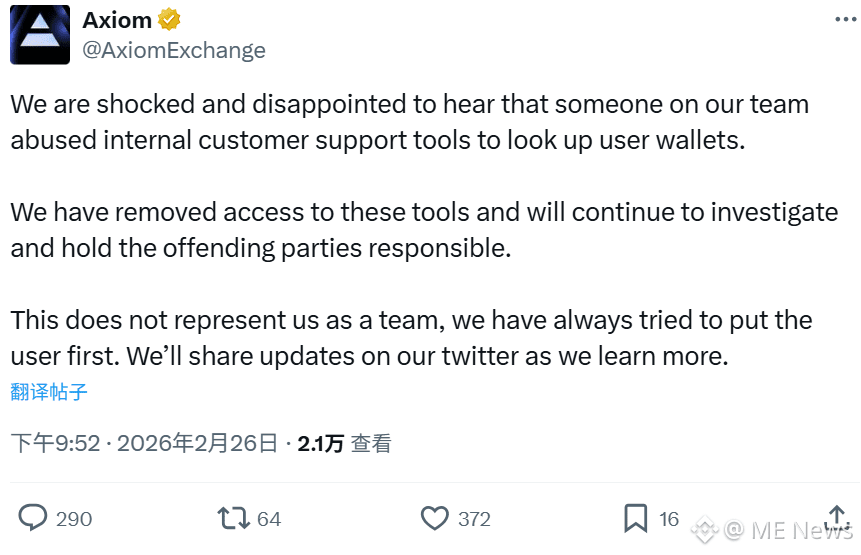Click the paragraph starting "We are shocked"
The image size is (861, 555).
[410, 121]
